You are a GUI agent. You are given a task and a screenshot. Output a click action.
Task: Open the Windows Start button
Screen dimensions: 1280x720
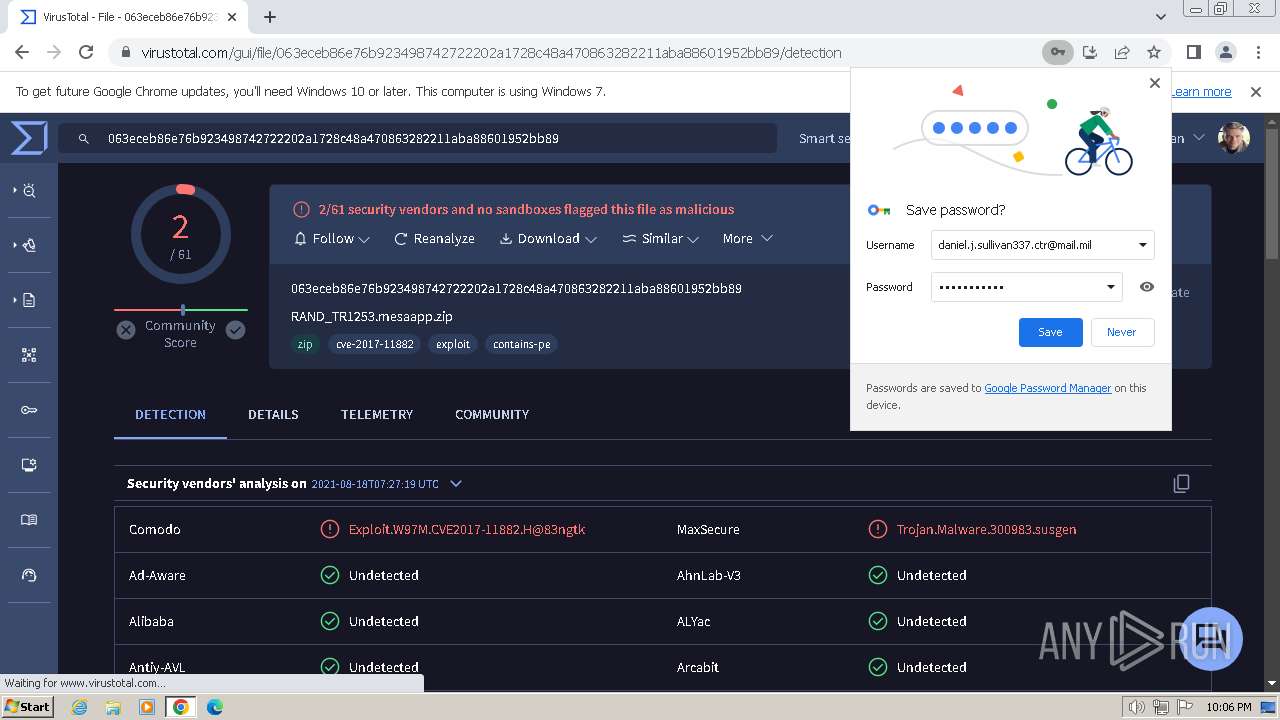pos(28,706)
